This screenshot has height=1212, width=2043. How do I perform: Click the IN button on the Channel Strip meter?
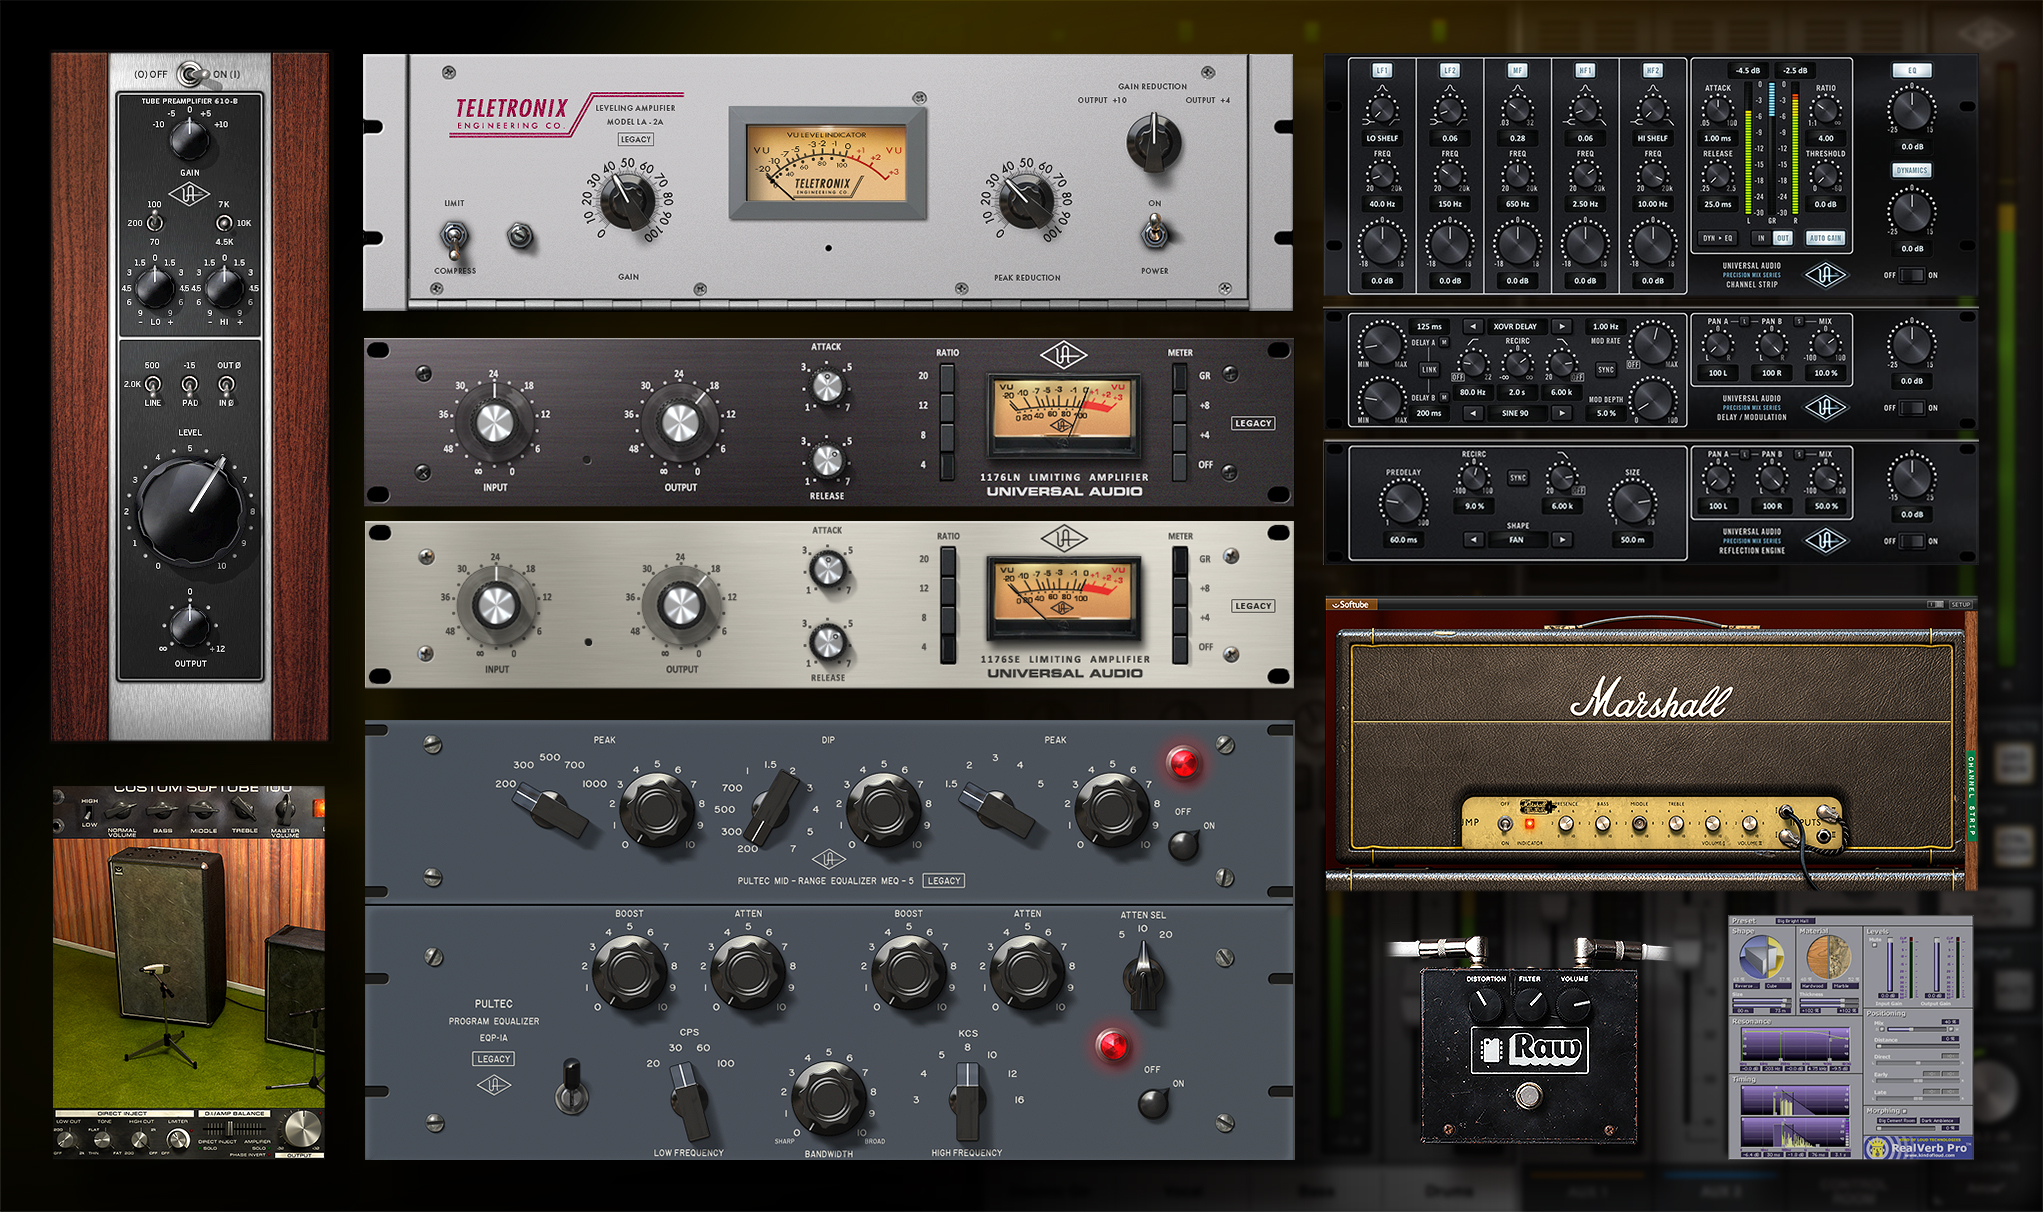1761,238
